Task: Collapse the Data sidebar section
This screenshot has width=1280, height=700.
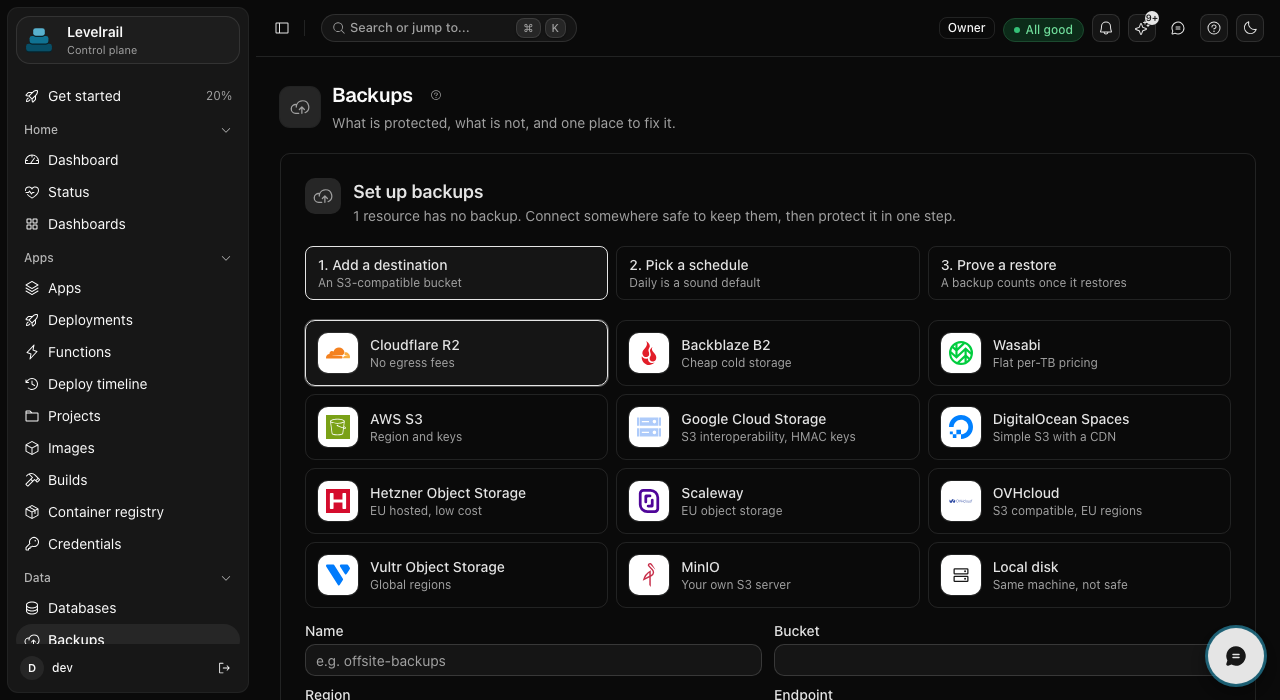Action: pos(226,578)
